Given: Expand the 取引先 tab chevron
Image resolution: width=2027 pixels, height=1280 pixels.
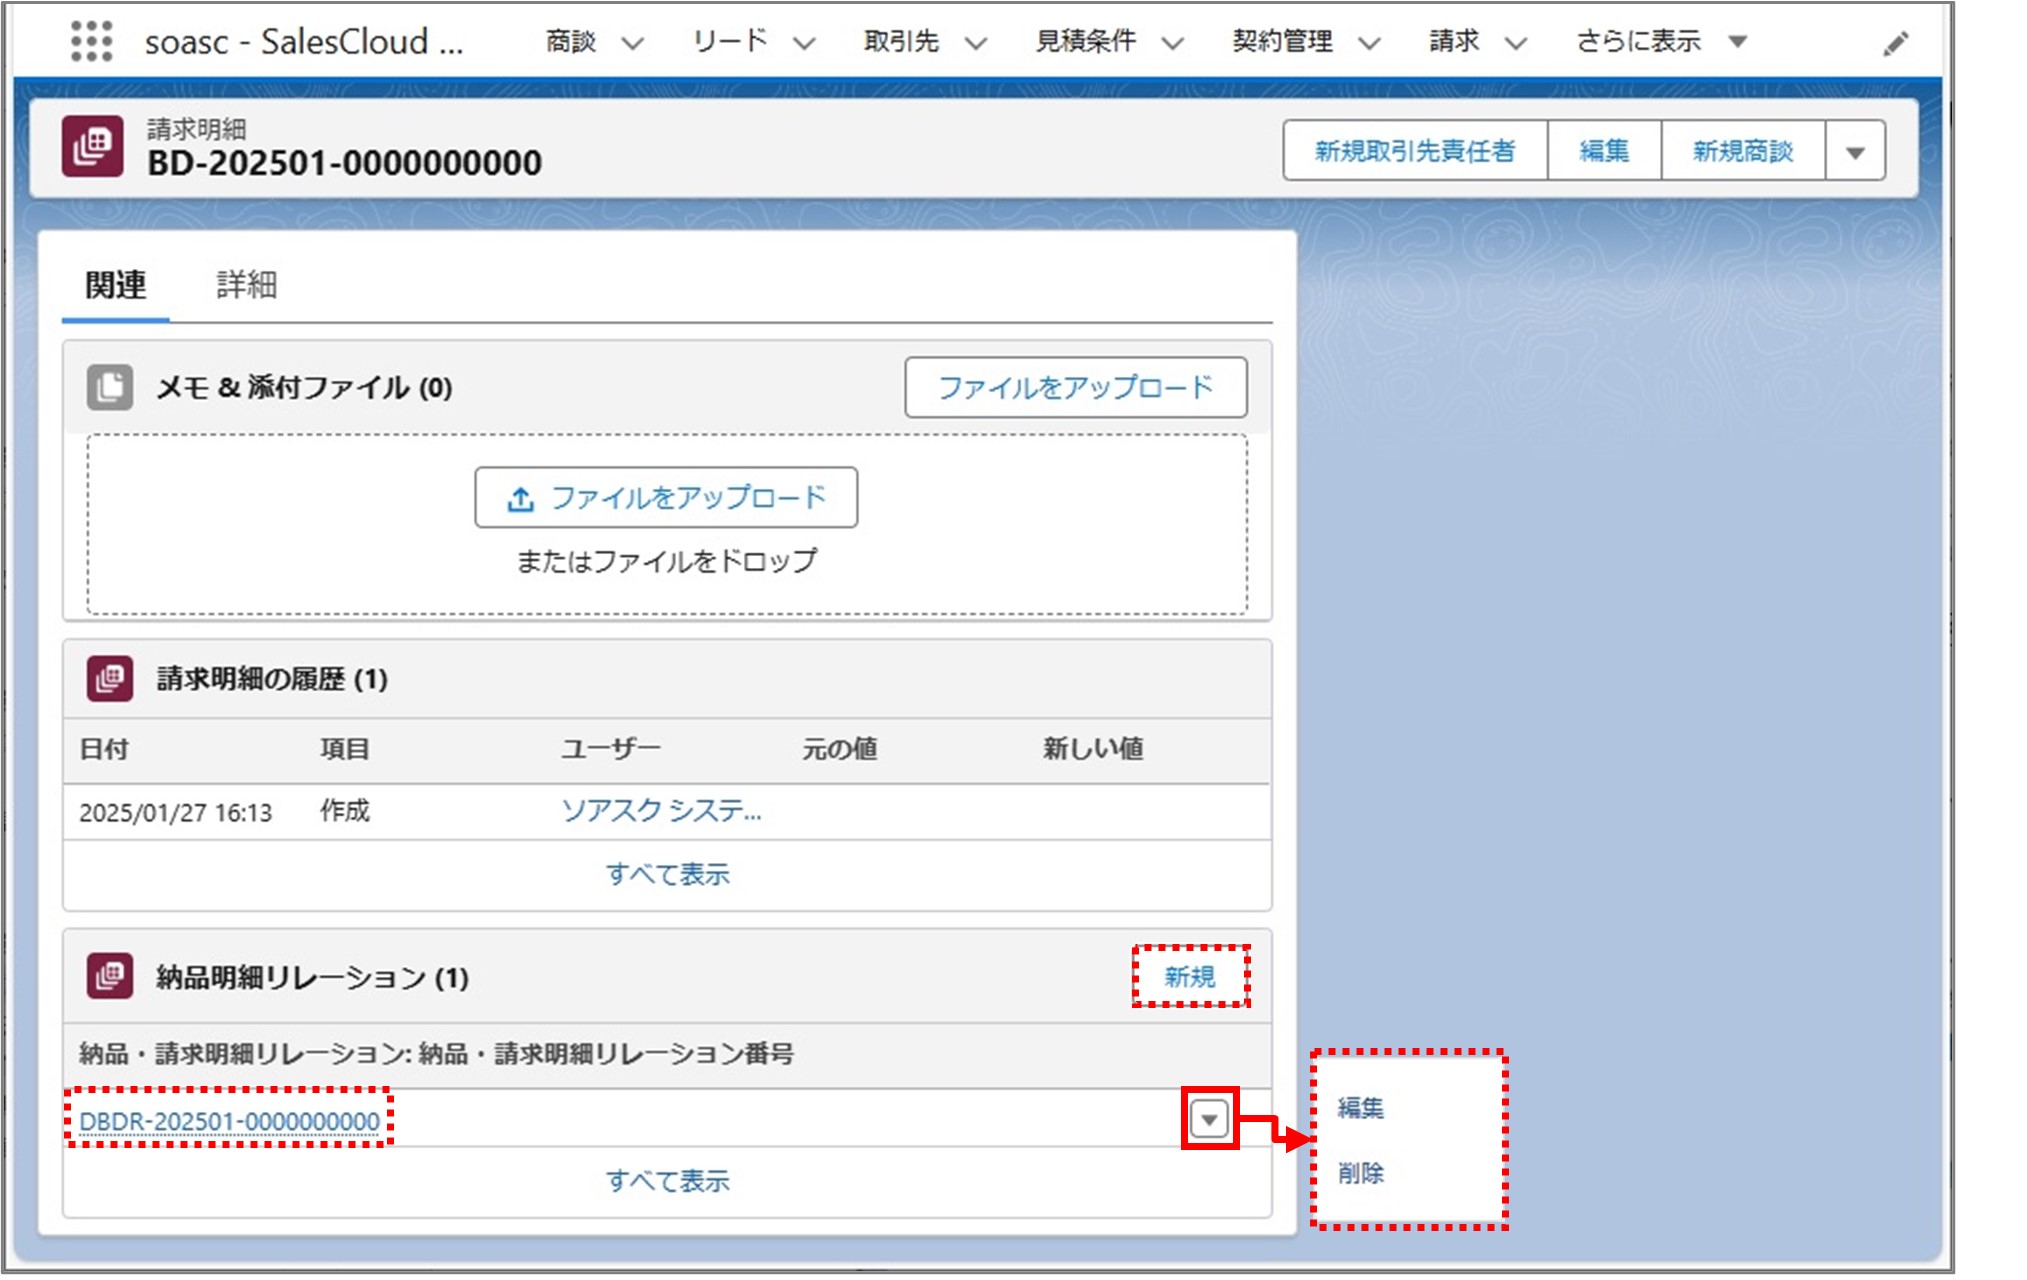Looking at the screenshot, I should pyautogui.click(x=976, y=43).
